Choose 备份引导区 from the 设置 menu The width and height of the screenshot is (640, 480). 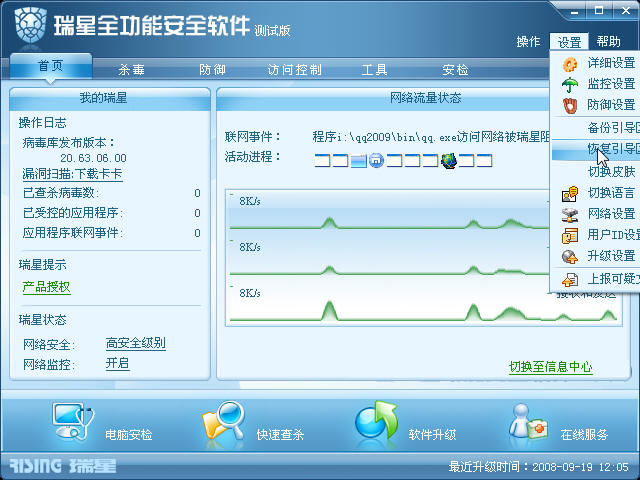596,128
